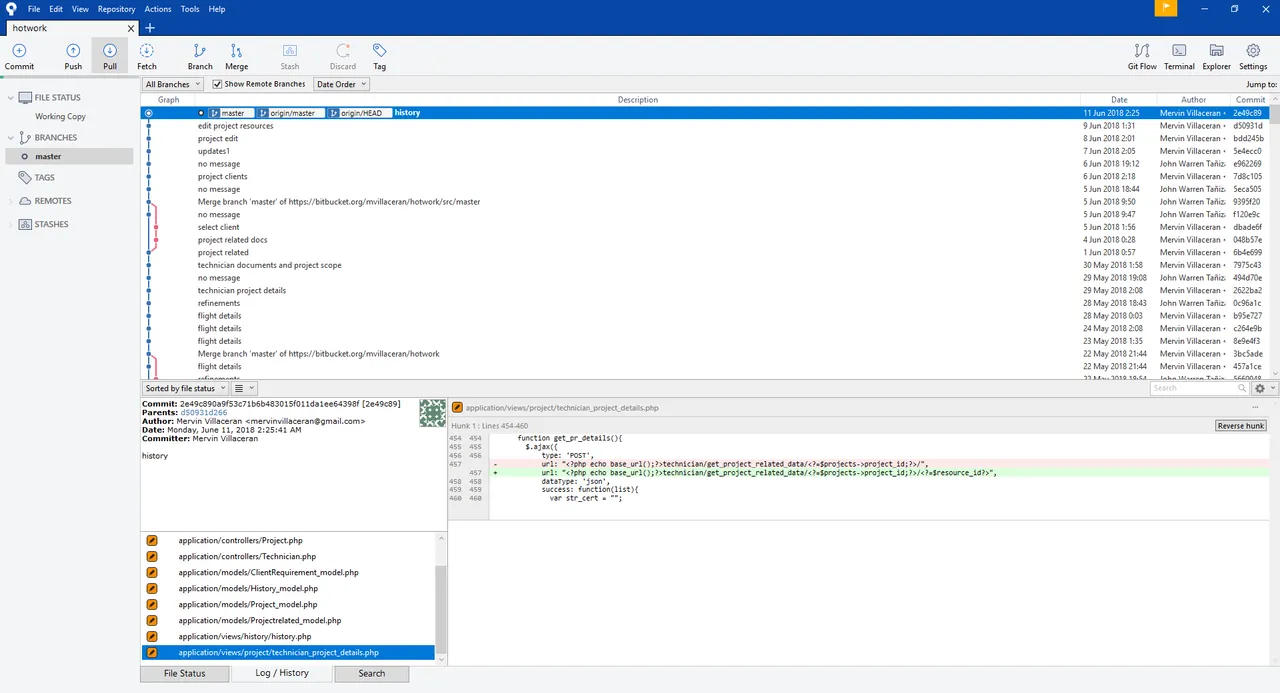Open the File menu

point(34,9)
